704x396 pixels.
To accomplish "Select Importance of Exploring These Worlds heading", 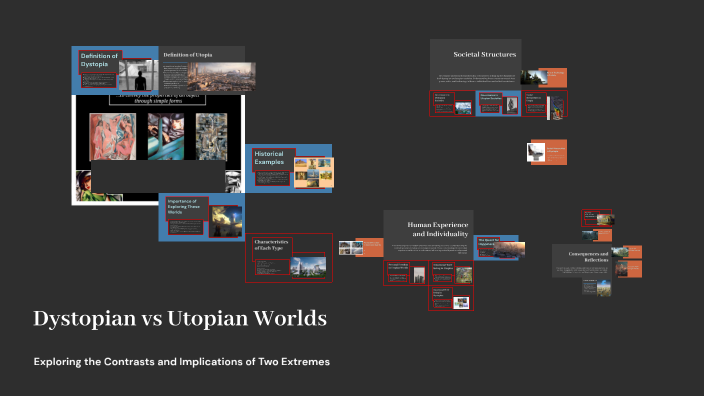I will pyautogui.click(x=184, y=207).
